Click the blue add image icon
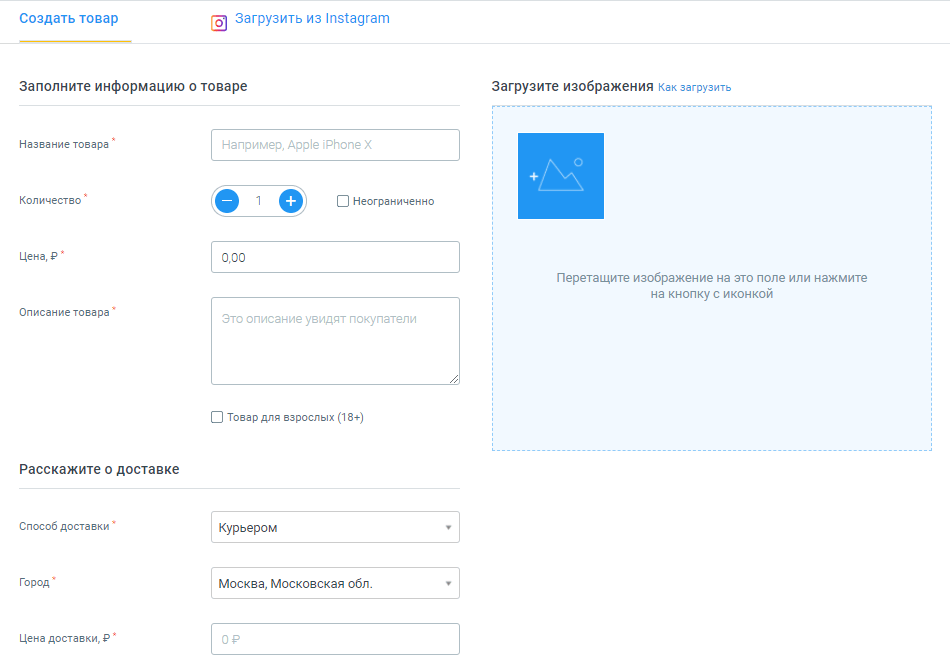Viewport: 950px width, 656px height. [x=560, y=176]
